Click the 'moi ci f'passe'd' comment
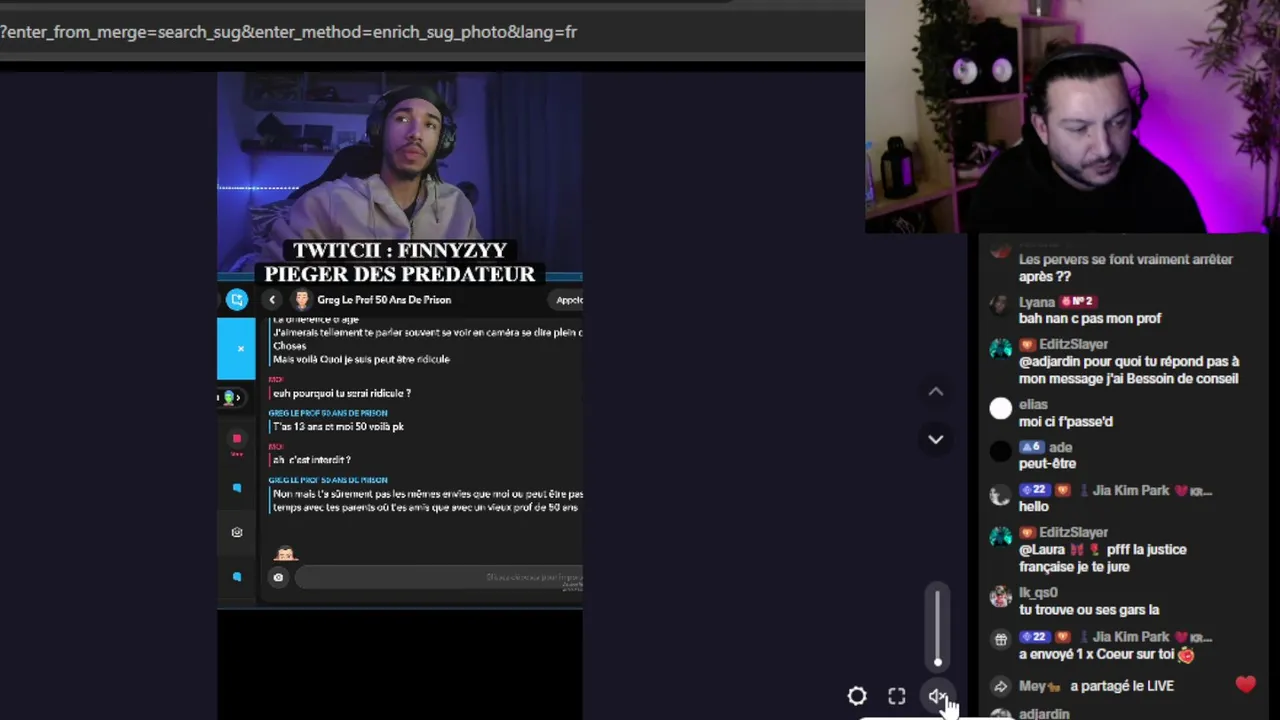Image resolution: width=1280 pixels, height=720 pixels. tap(1066, 422)
